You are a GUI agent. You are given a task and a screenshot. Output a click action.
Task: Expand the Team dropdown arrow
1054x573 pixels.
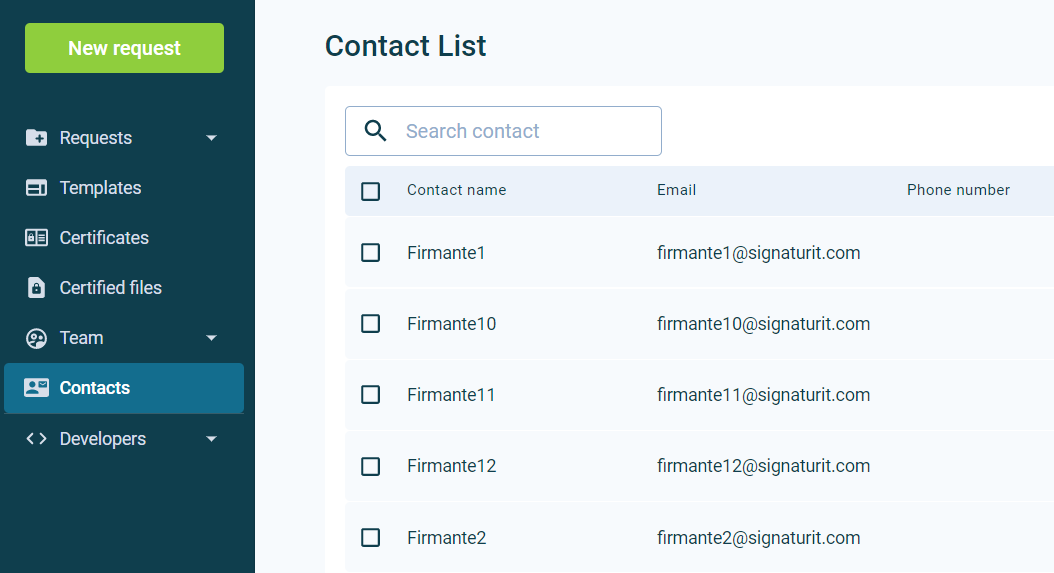click(211, 338)
